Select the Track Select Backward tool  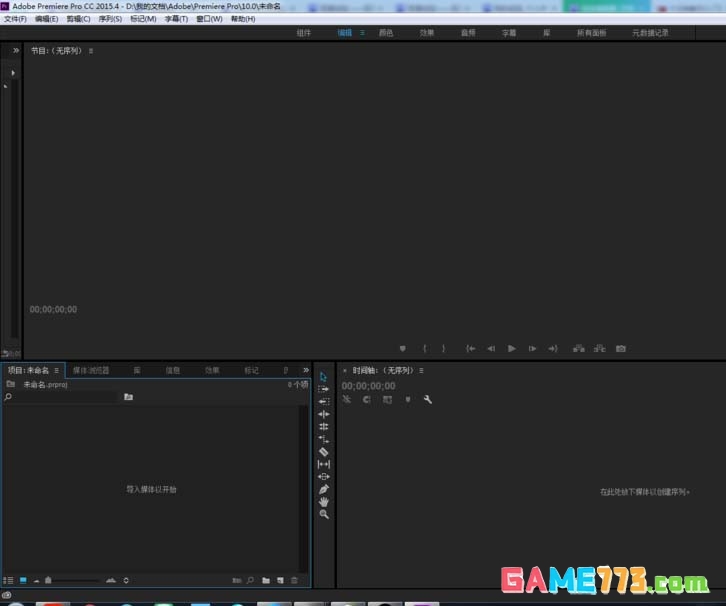coord(324,401)
